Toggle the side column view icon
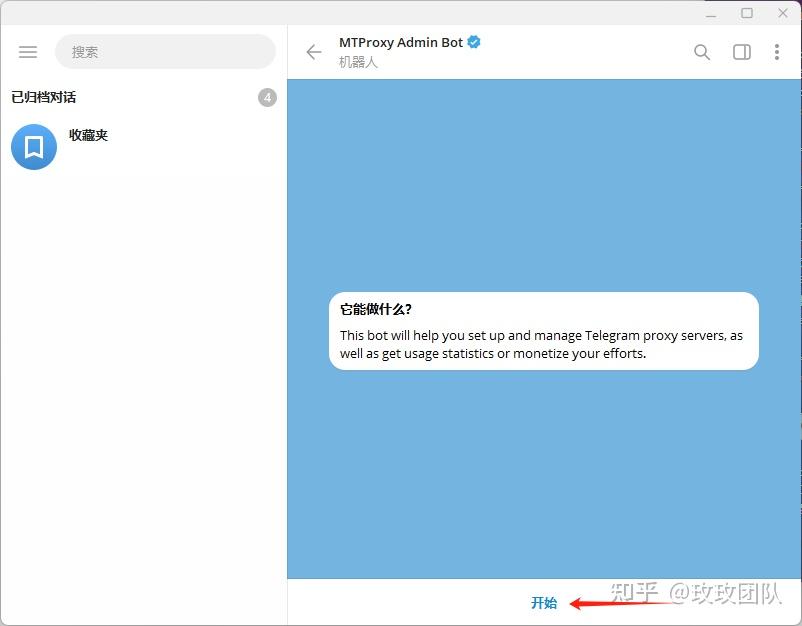This screenshot has width=802, height=626. [x=740, y=51]
